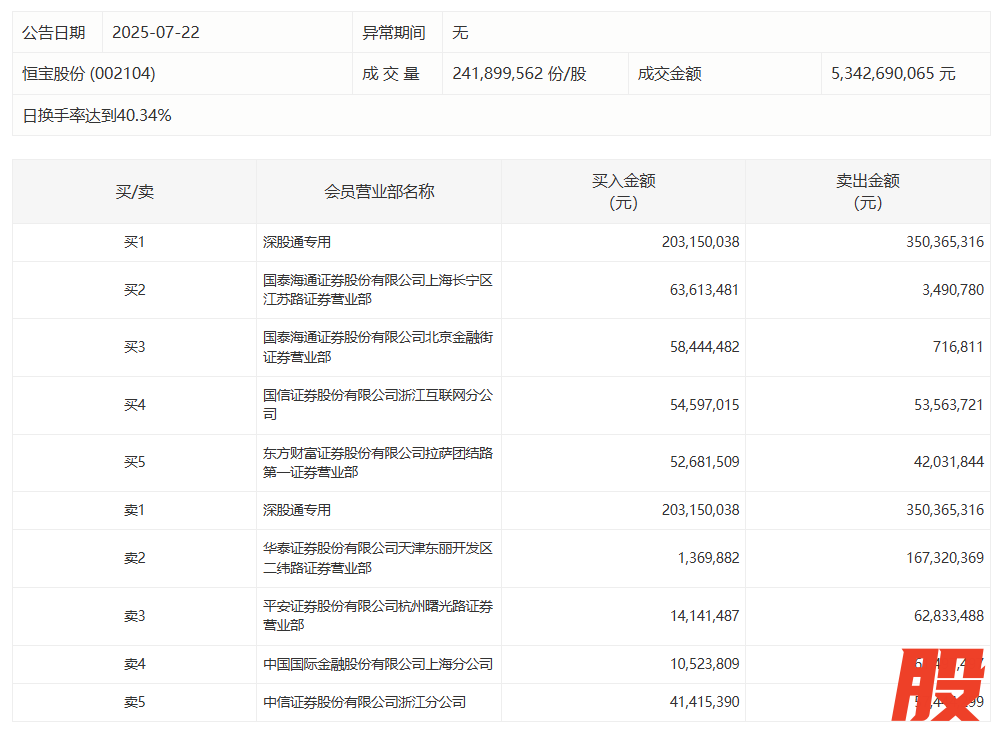Click the 卖出金额 (元) column header
1005x740 pixels.
tap(867, 191)
